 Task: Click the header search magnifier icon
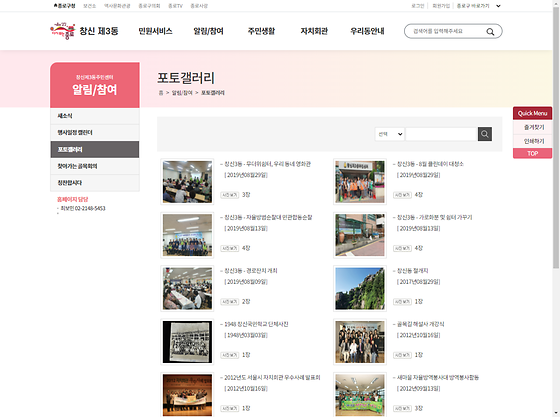click(x=490, y=32)
